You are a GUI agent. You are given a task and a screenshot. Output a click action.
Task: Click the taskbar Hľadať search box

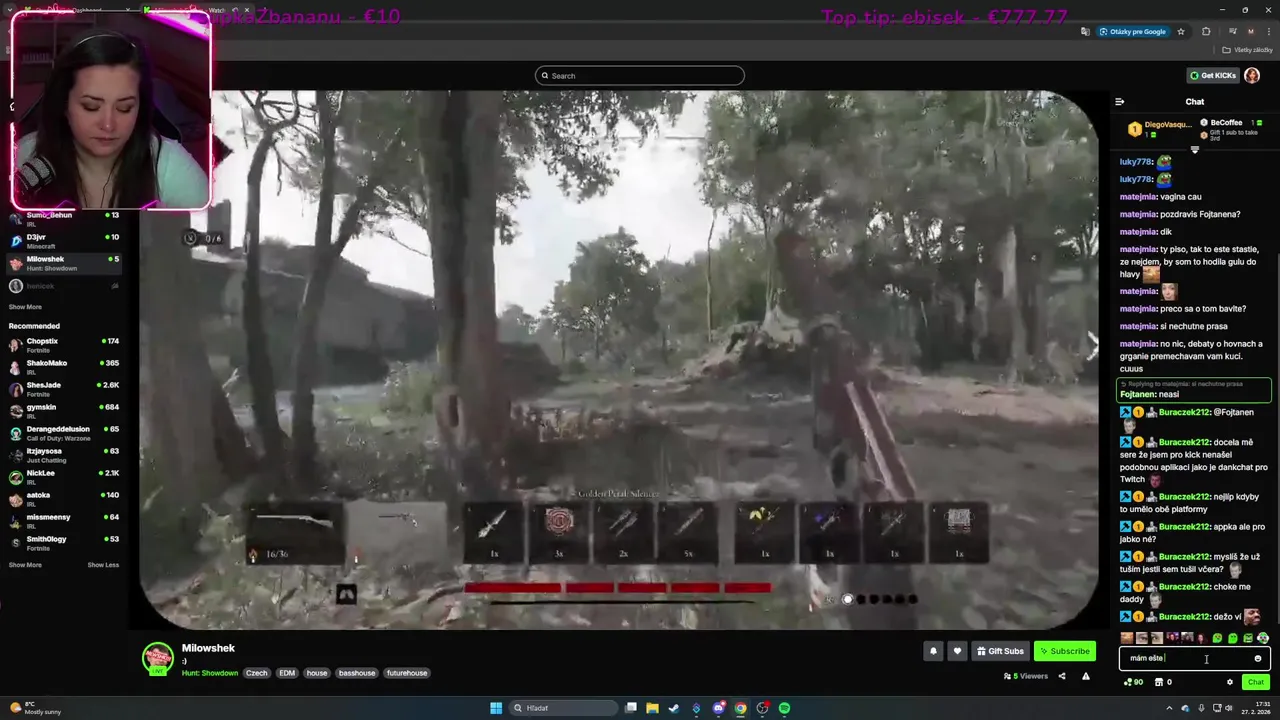[x=563, y=708]
